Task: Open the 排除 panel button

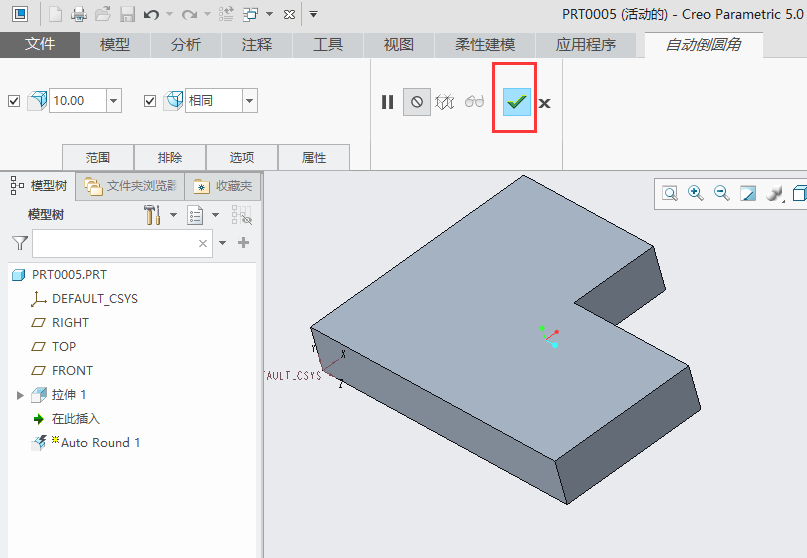Action: [x=170, y=157]
